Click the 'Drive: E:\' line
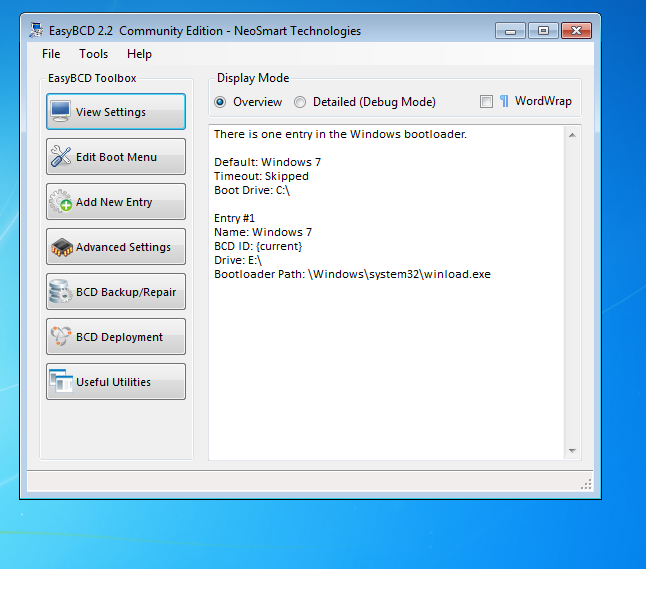 pos(238,260)
